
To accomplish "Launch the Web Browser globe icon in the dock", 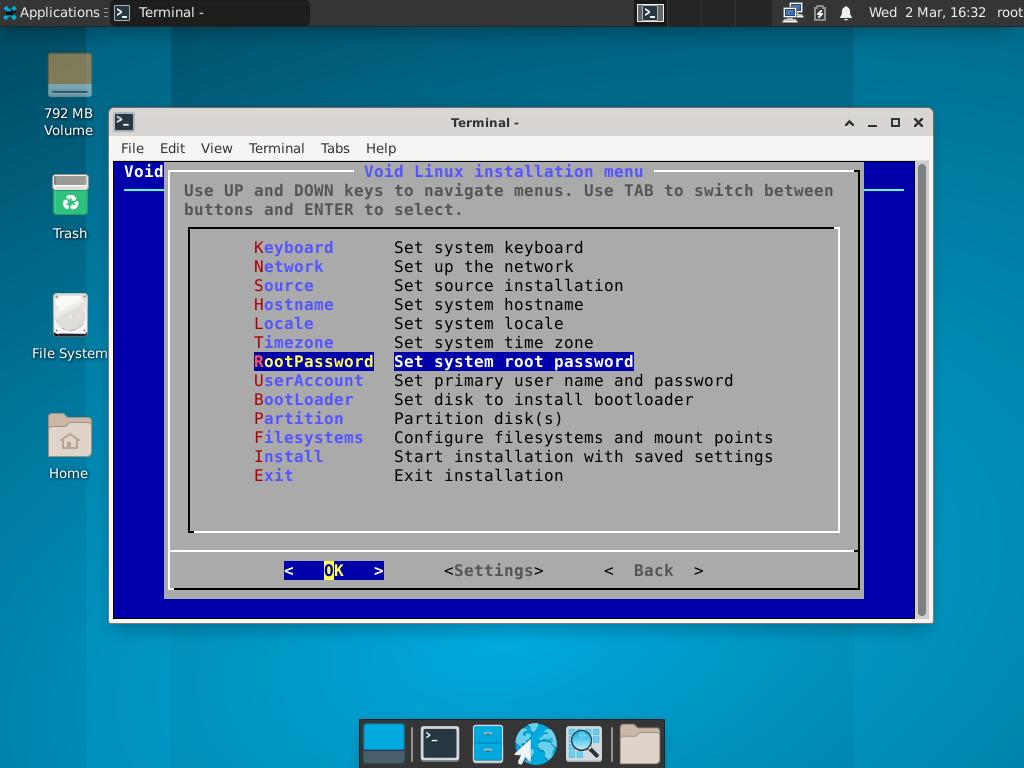I will tap(536, 743).
